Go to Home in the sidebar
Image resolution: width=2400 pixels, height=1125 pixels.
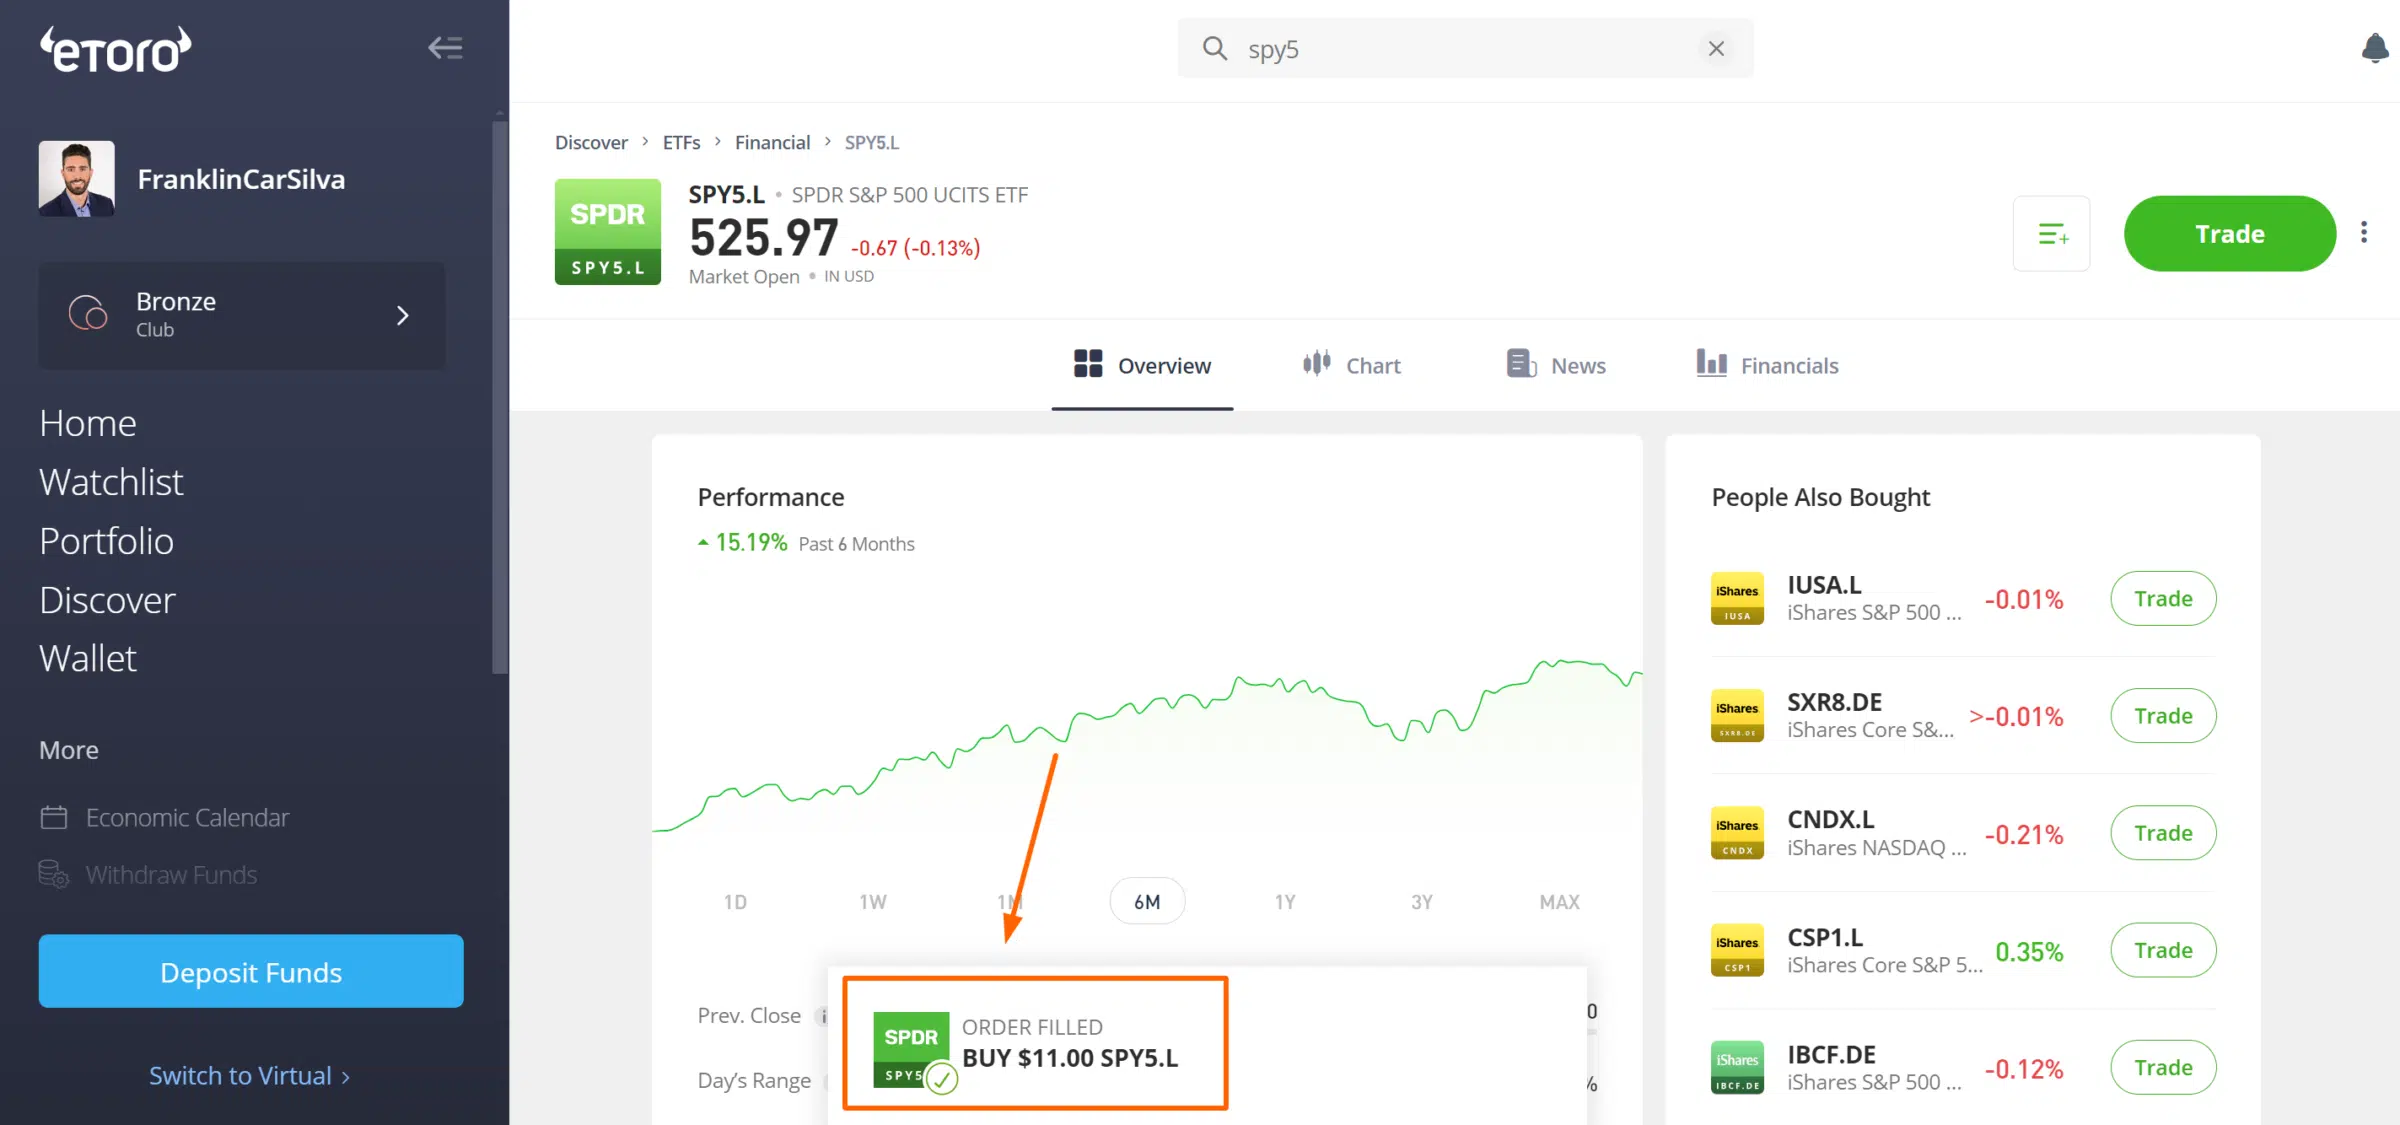pyautogui.click(x=88, y=423)
